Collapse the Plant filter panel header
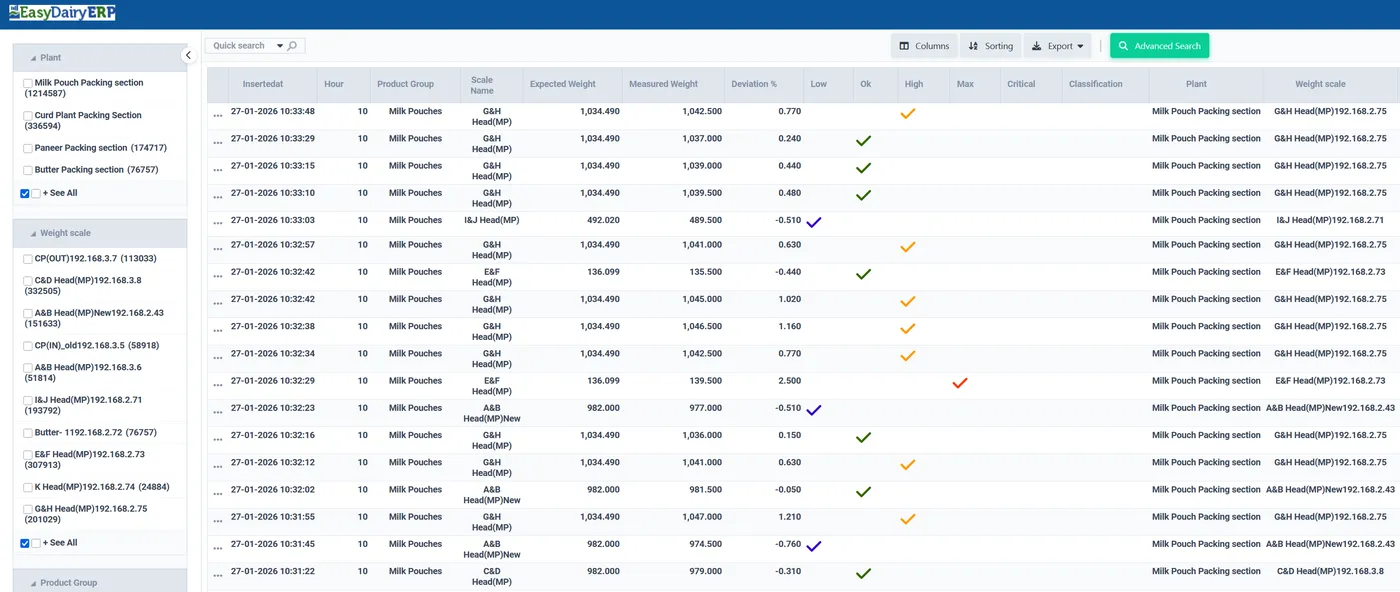This screenshot has height=592, width=1400. tap(100, 58)
